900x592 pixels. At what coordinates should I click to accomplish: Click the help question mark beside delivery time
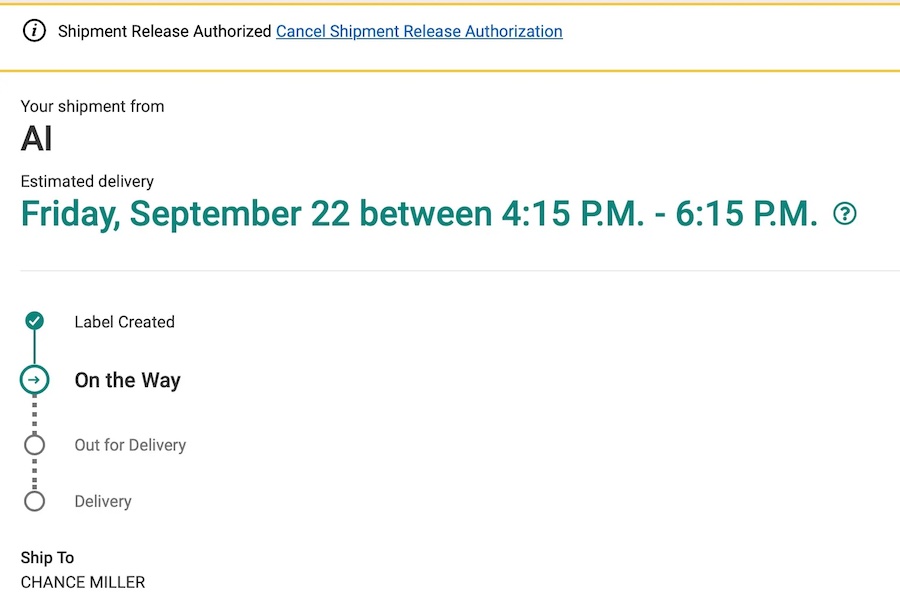pos(845,213)
